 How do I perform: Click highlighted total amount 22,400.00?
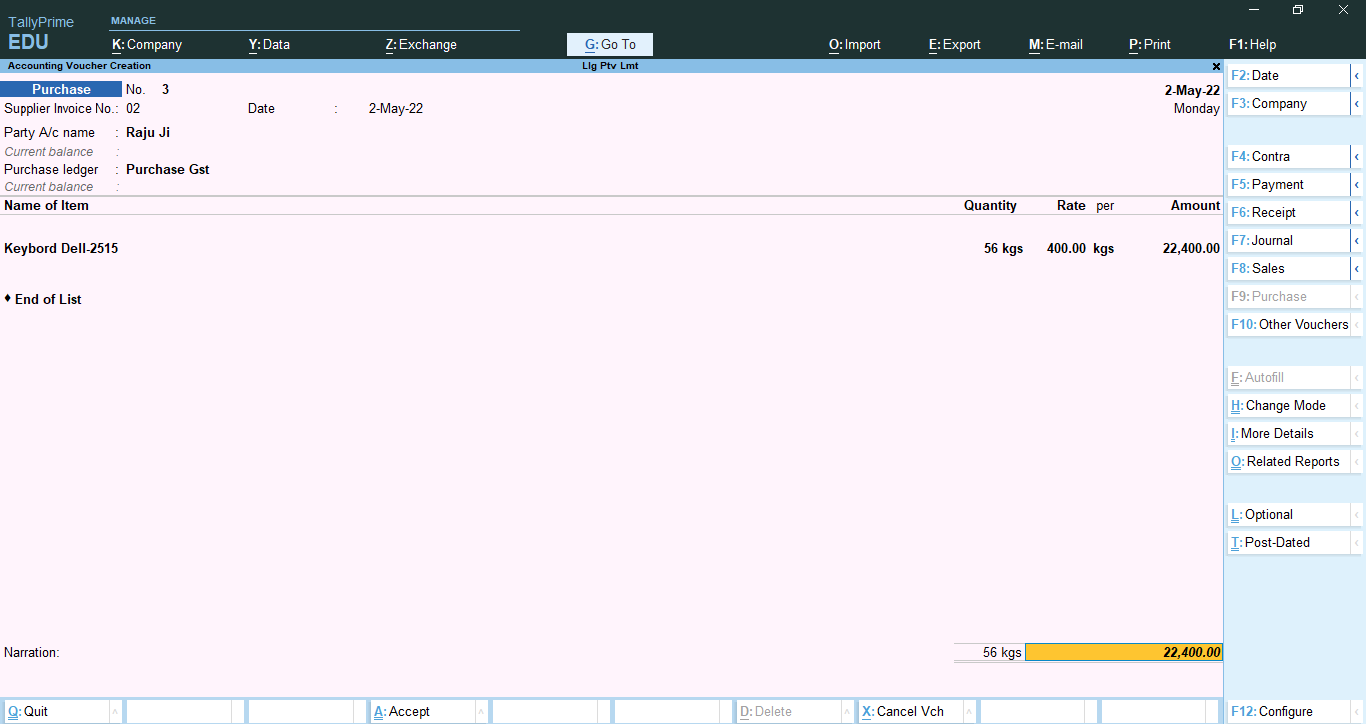pos(1124,652)
